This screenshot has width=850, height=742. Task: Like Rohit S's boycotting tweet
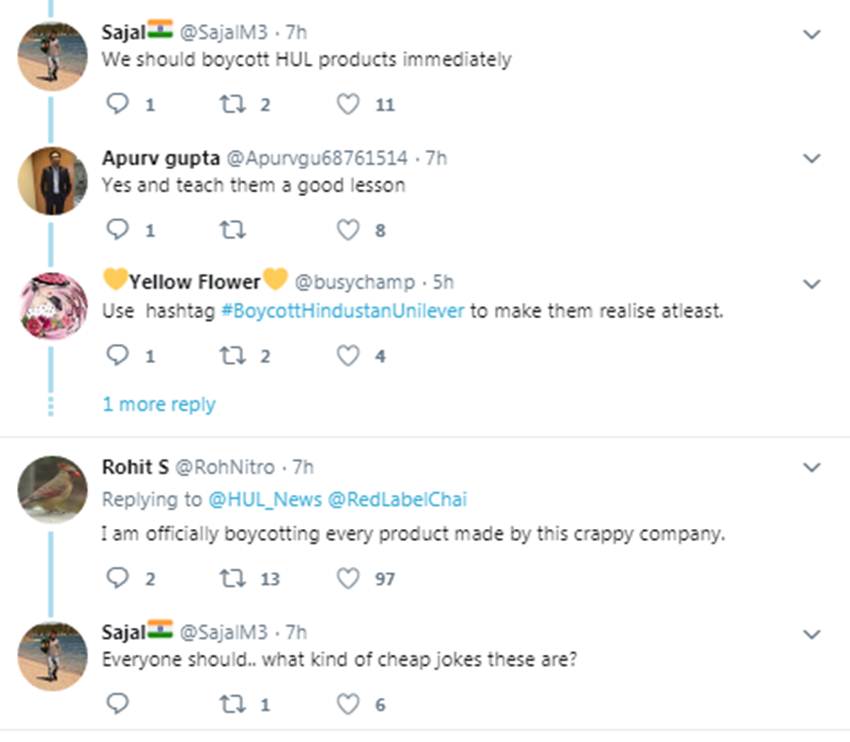coord(347,579)
